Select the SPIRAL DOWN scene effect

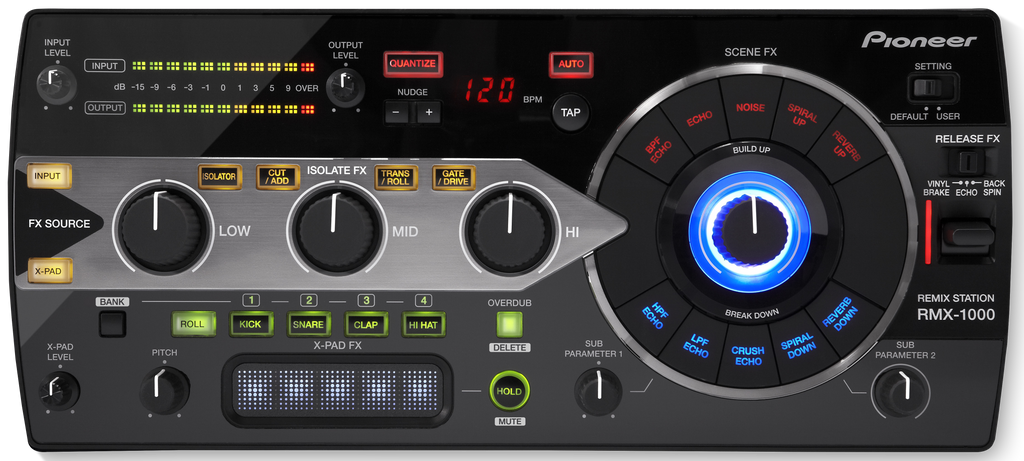799,345
